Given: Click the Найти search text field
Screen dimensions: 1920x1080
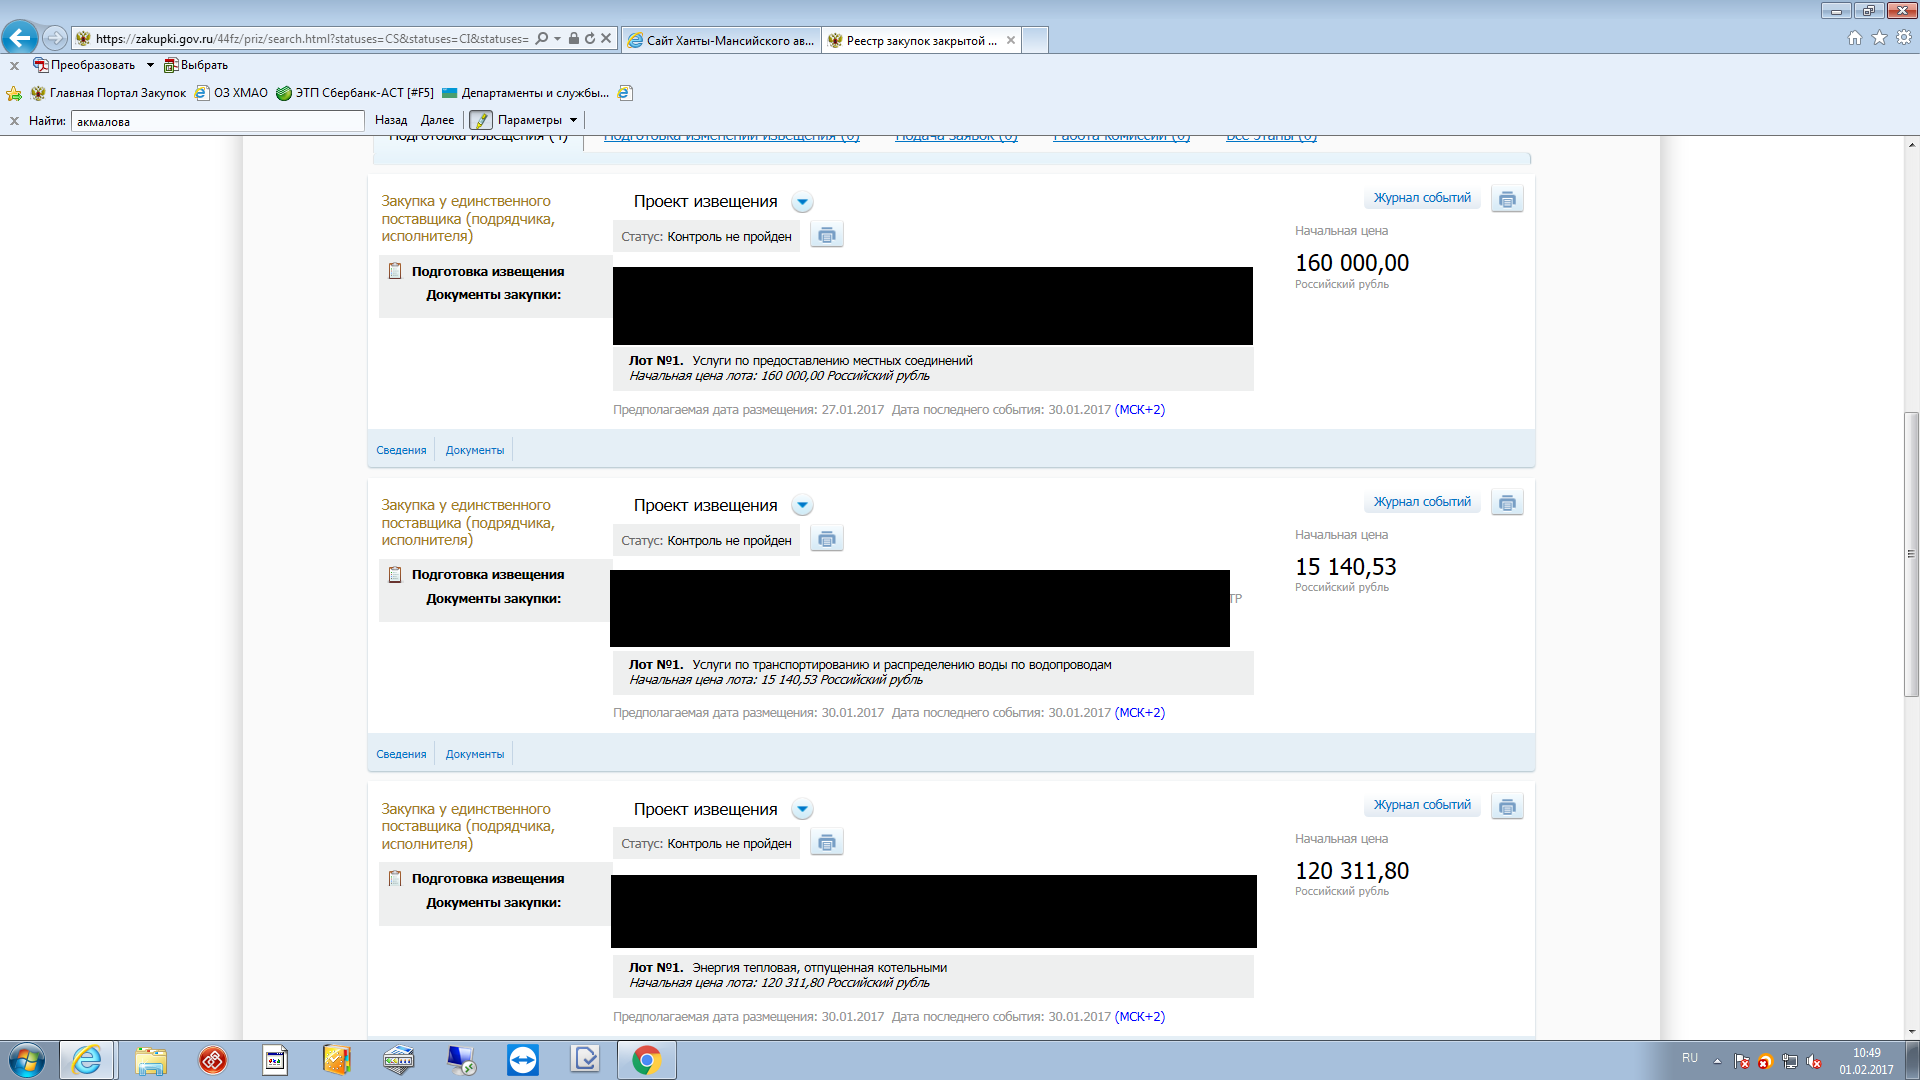Looking at the screenshot, I should tap(217, 122).
